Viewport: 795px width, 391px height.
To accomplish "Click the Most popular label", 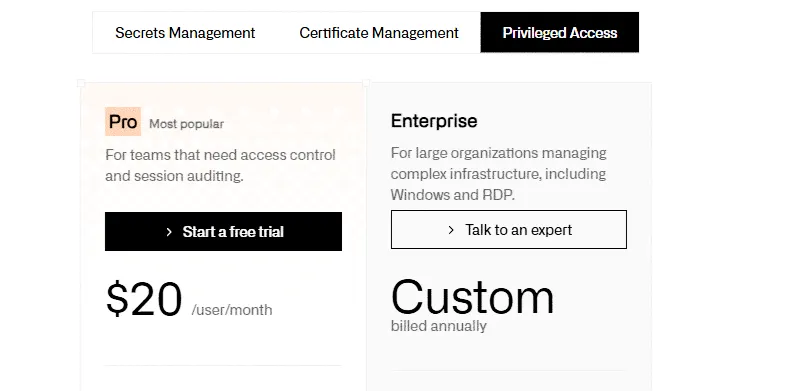I will (x=187, y=124).
